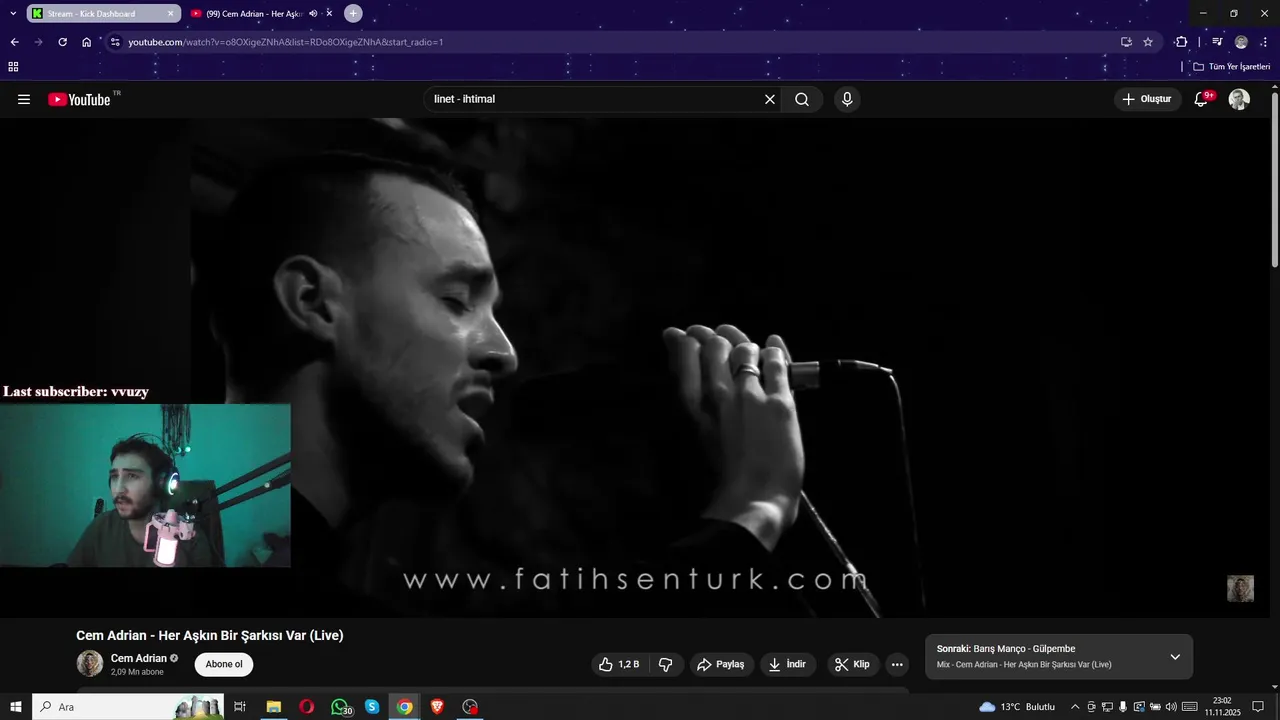Install app icon in the address bar
The height and width of the screenshot is (720, 1280).
pyautogui.click(x=1126, y=42)
